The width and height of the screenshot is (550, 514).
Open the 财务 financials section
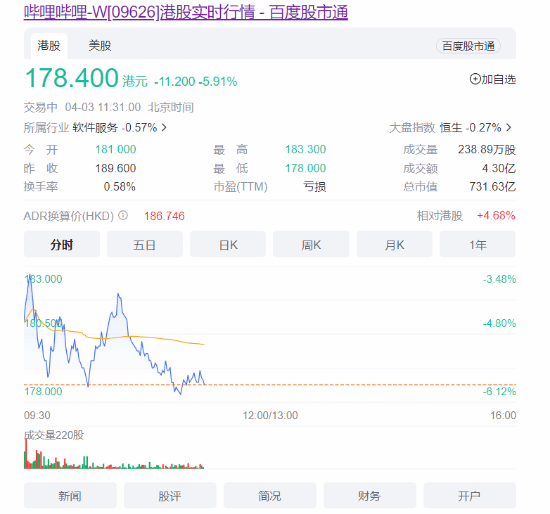click(x=370, y=495)
